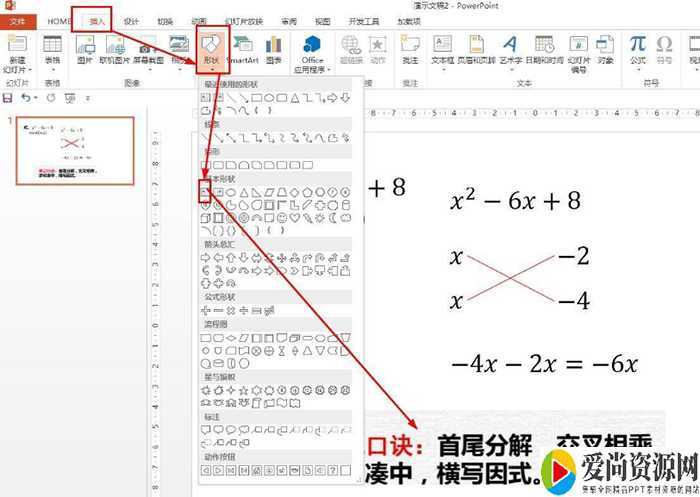Select the right arrow in 箭头总汇 section
The image size is (700, 497).
205,256
